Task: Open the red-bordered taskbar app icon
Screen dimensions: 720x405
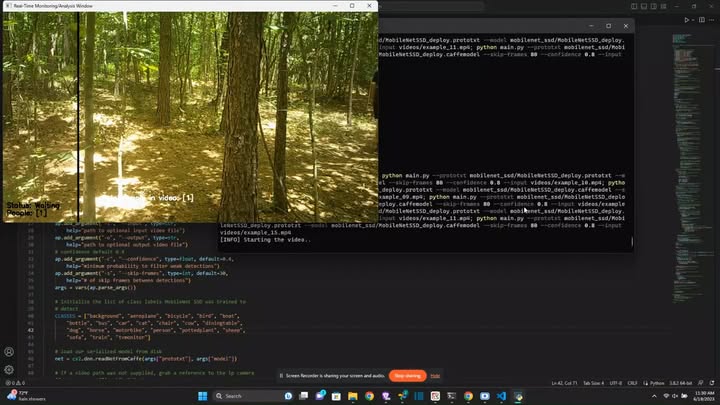Action: point(435,396)
